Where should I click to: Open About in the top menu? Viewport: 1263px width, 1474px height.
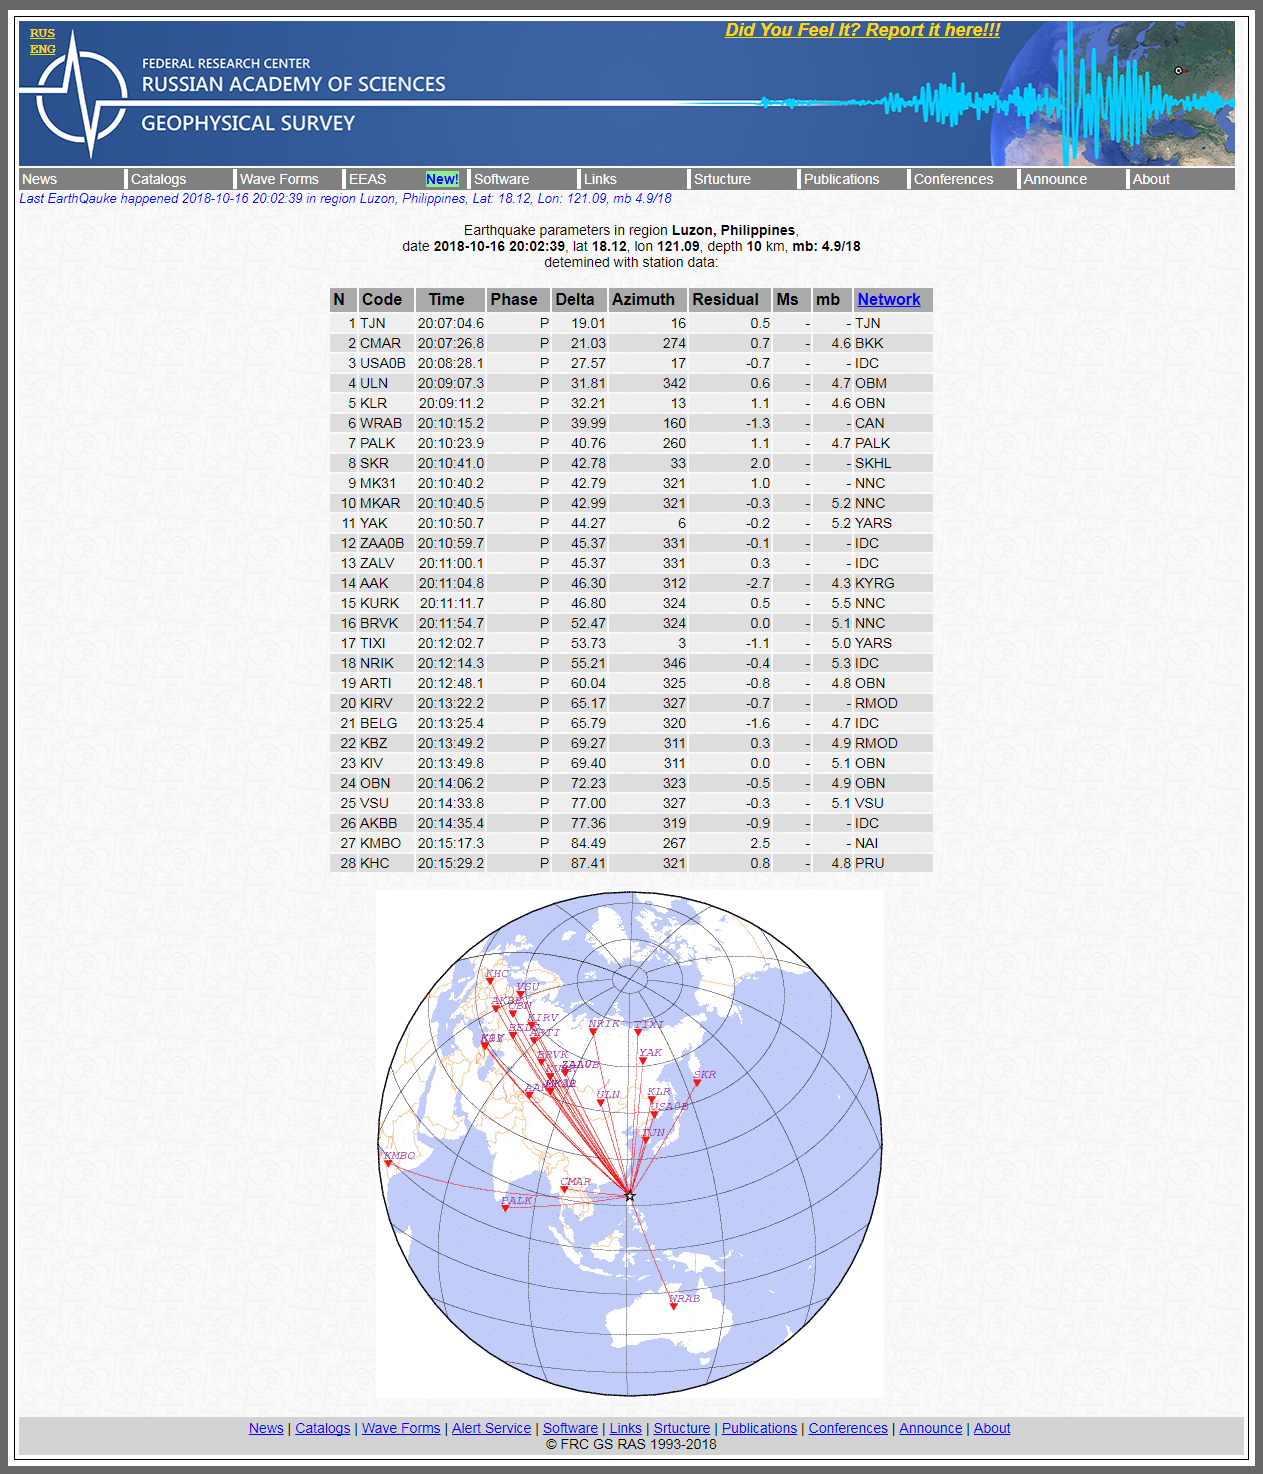[1151, 179]
